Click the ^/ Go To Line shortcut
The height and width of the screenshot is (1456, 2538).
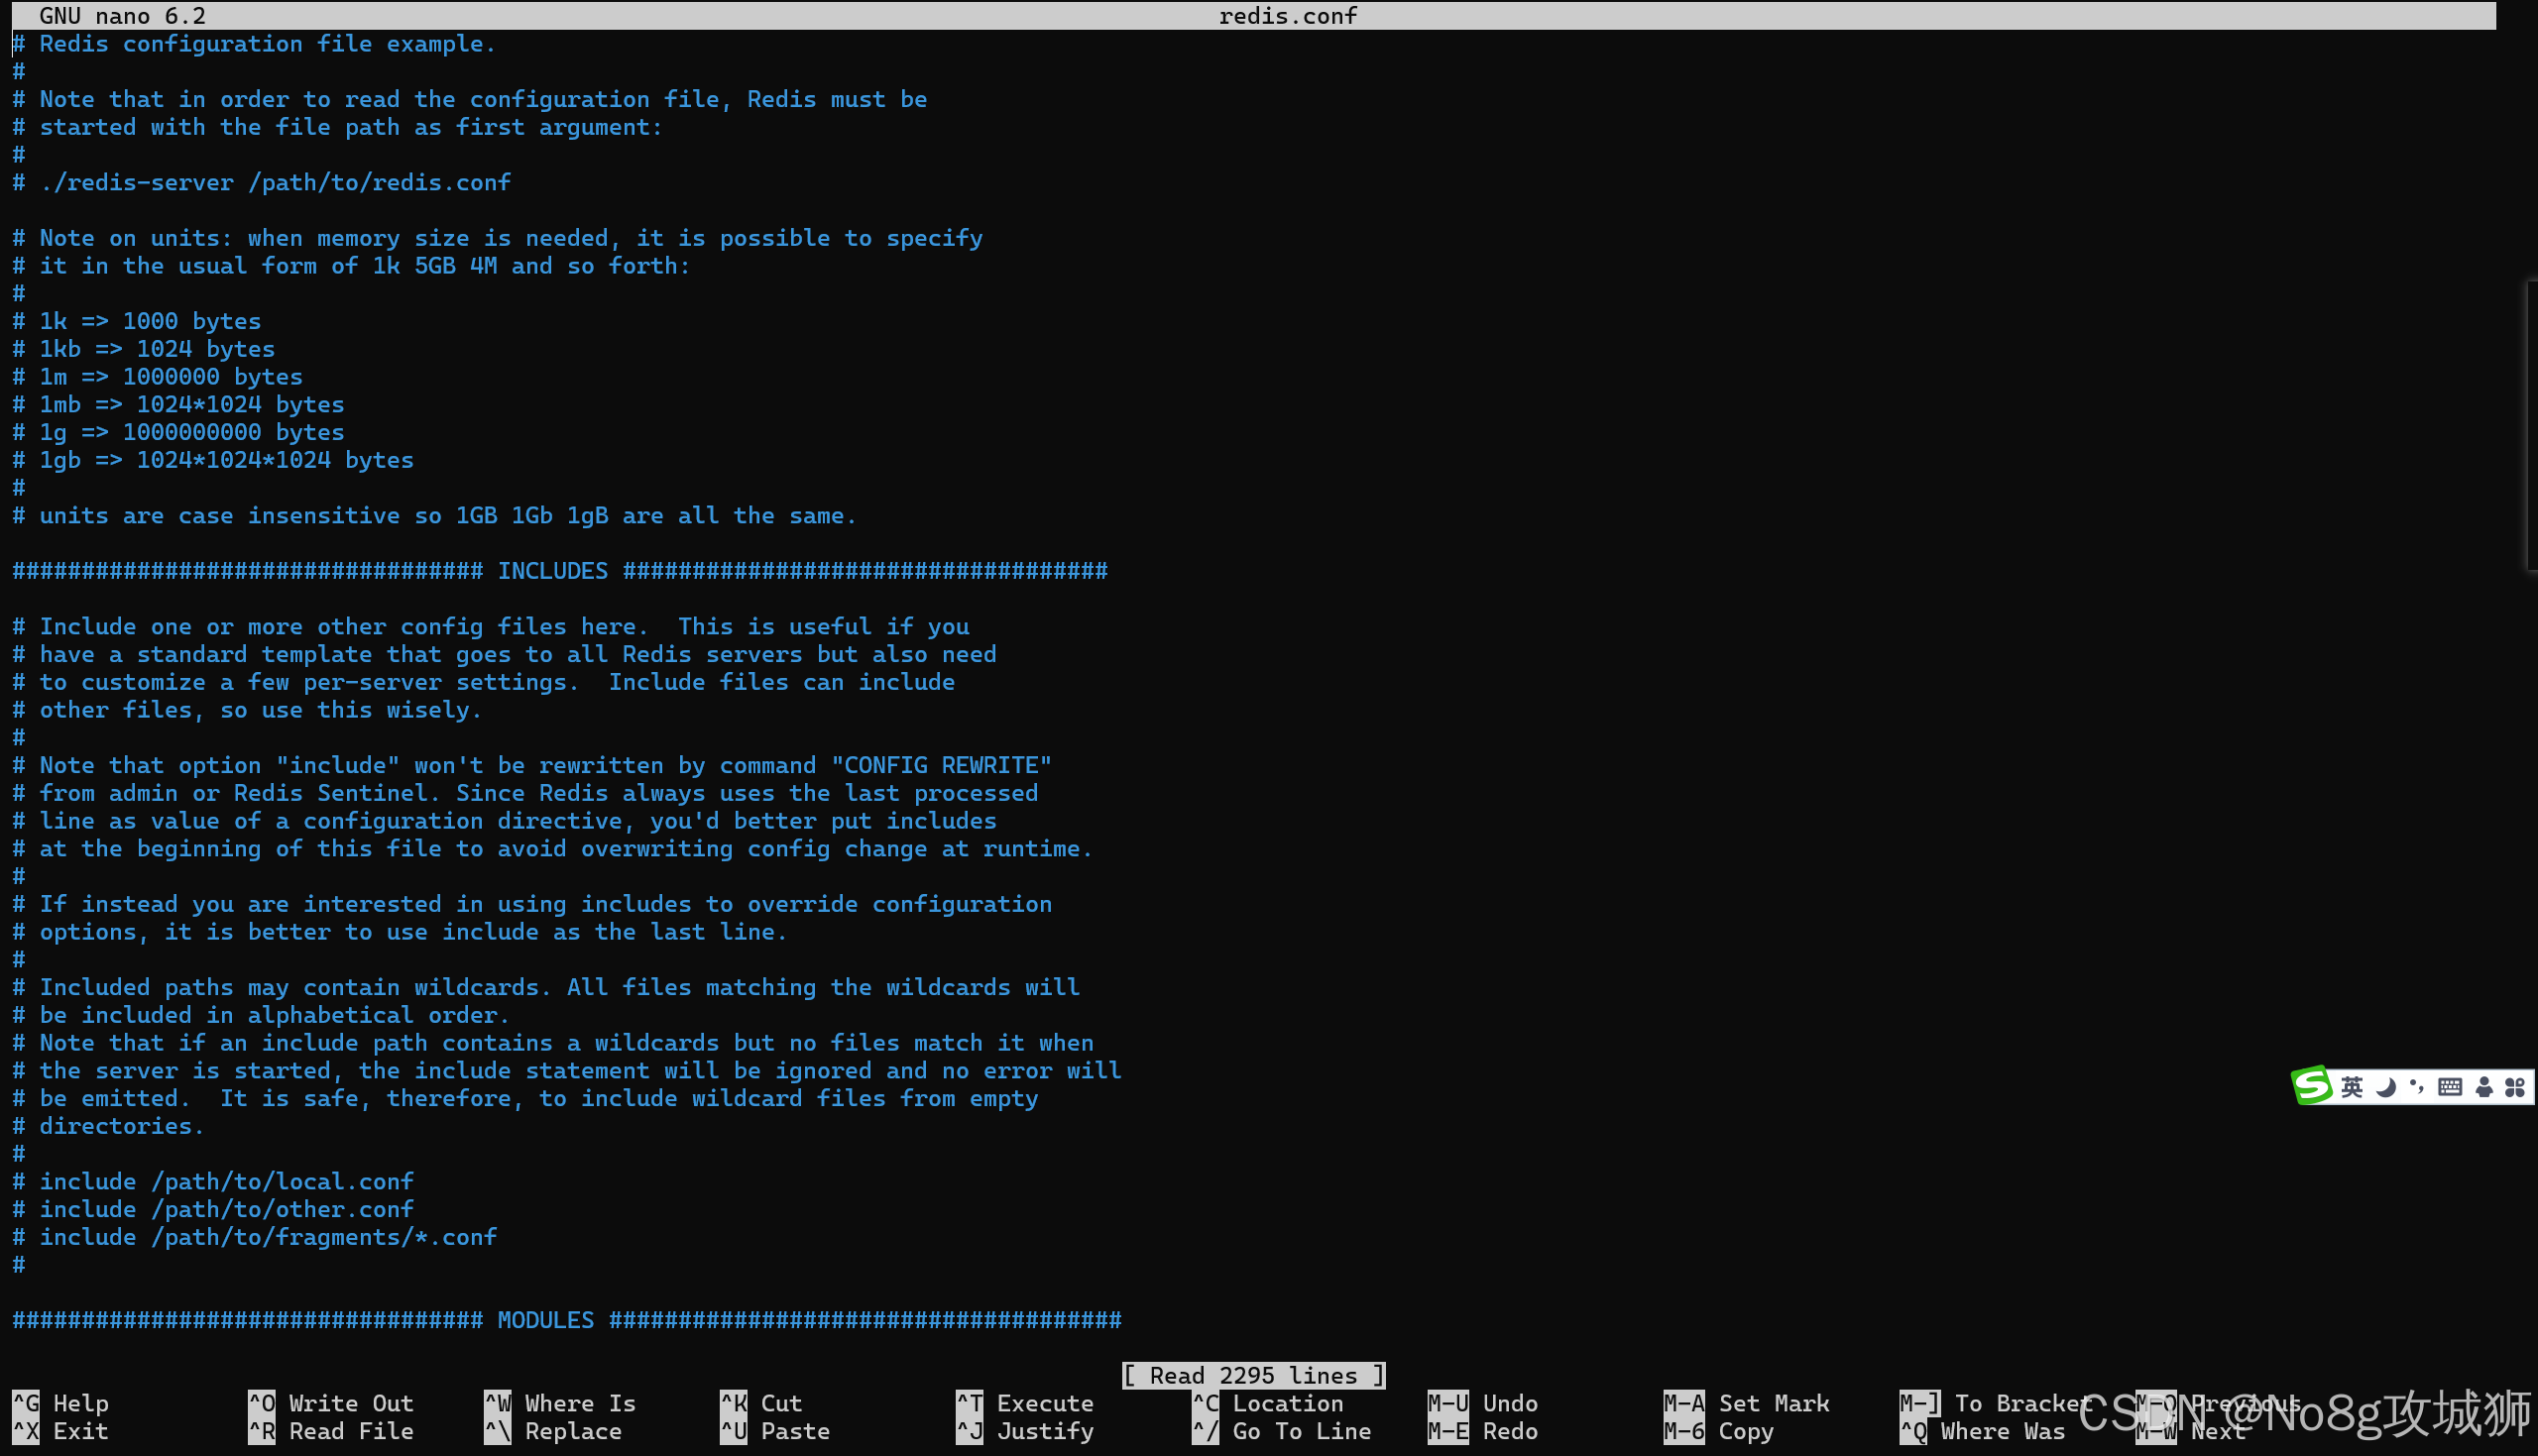coord(1282,1431)
